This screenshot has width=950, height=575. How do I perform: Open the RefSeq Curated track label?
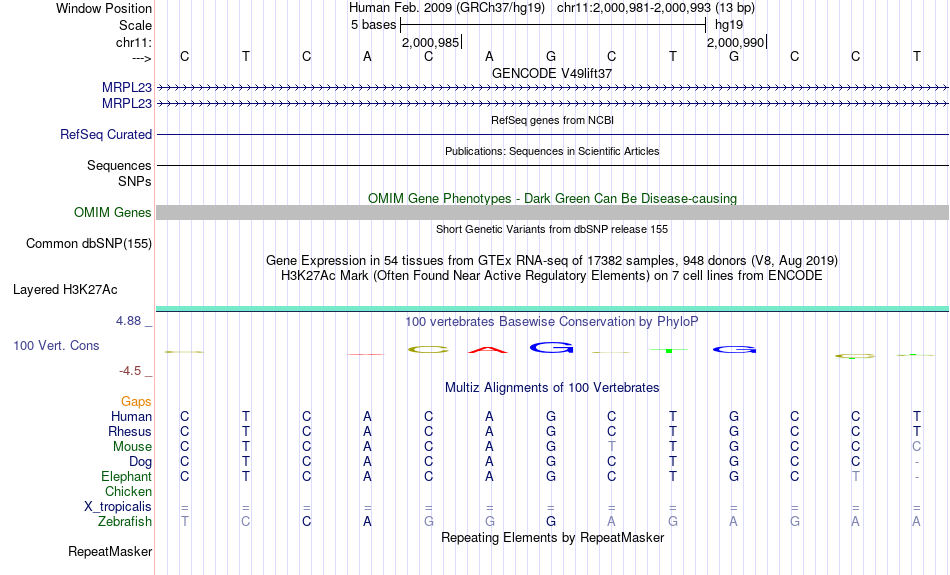tap(106, 135)
